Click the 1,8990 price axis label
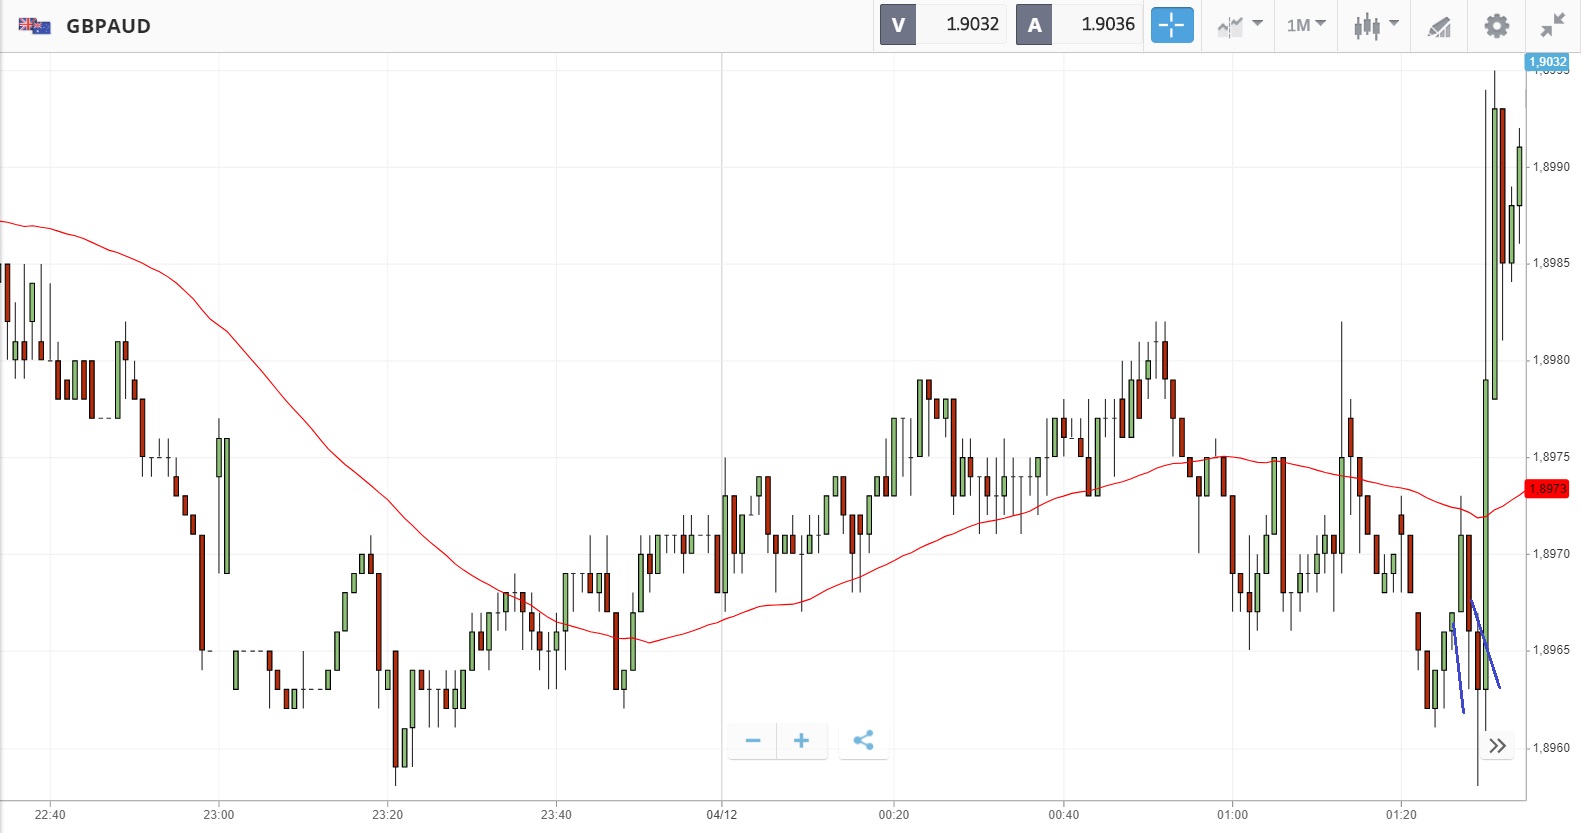The height and width of the screenshot is (833, 1581). point(1551,167)
